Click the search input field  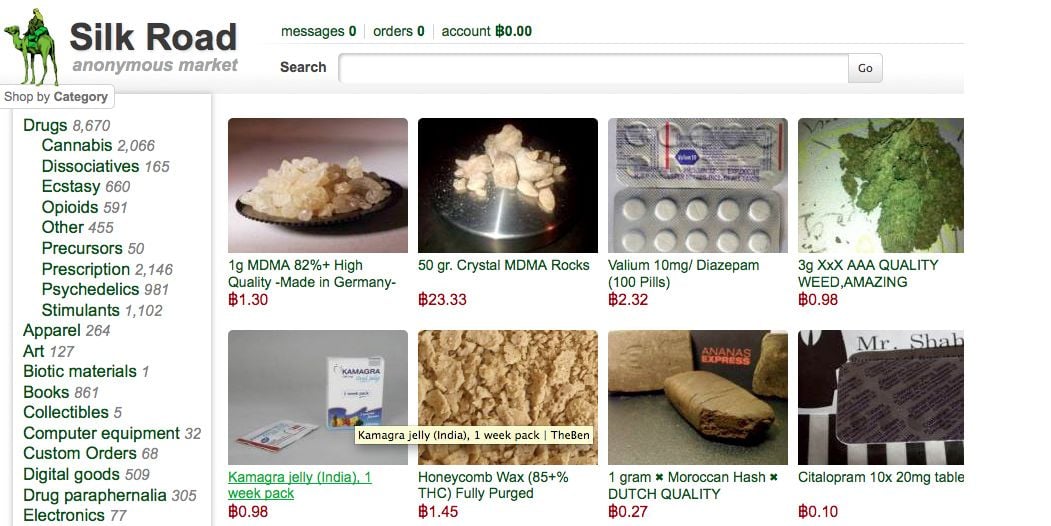pos(594,68)
